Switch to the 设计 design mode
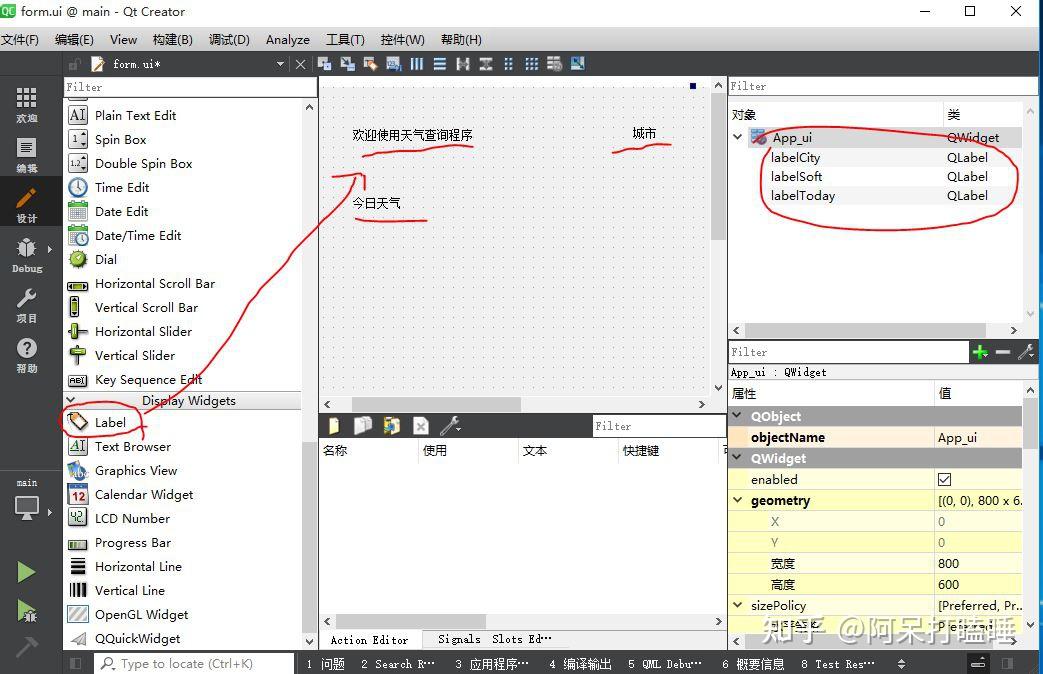This screenshot has width=1043, height=674. 27,205
